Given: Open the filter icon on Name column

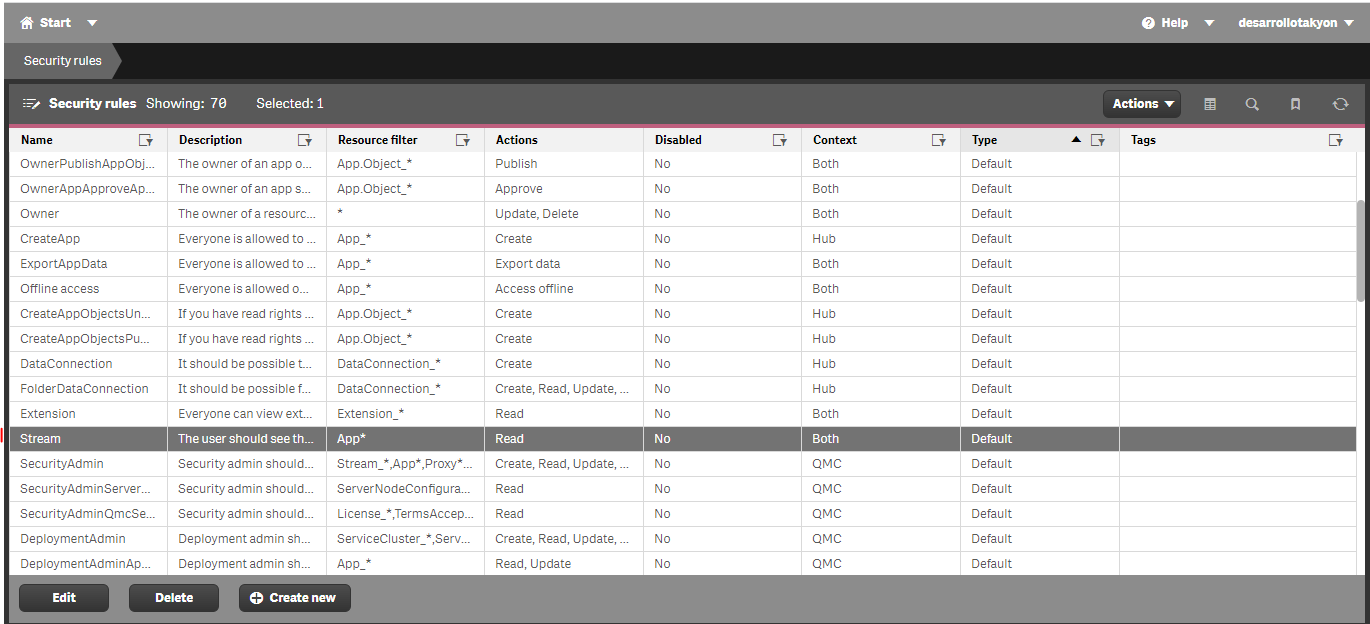Looking at the screenshot, I should tap(146, 140).
